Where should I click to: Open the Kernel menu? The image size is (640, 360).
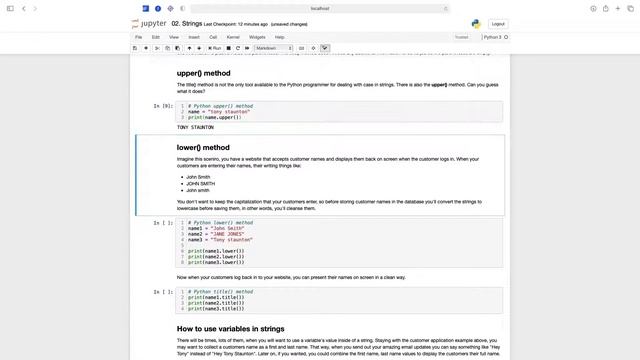(233, 37)
